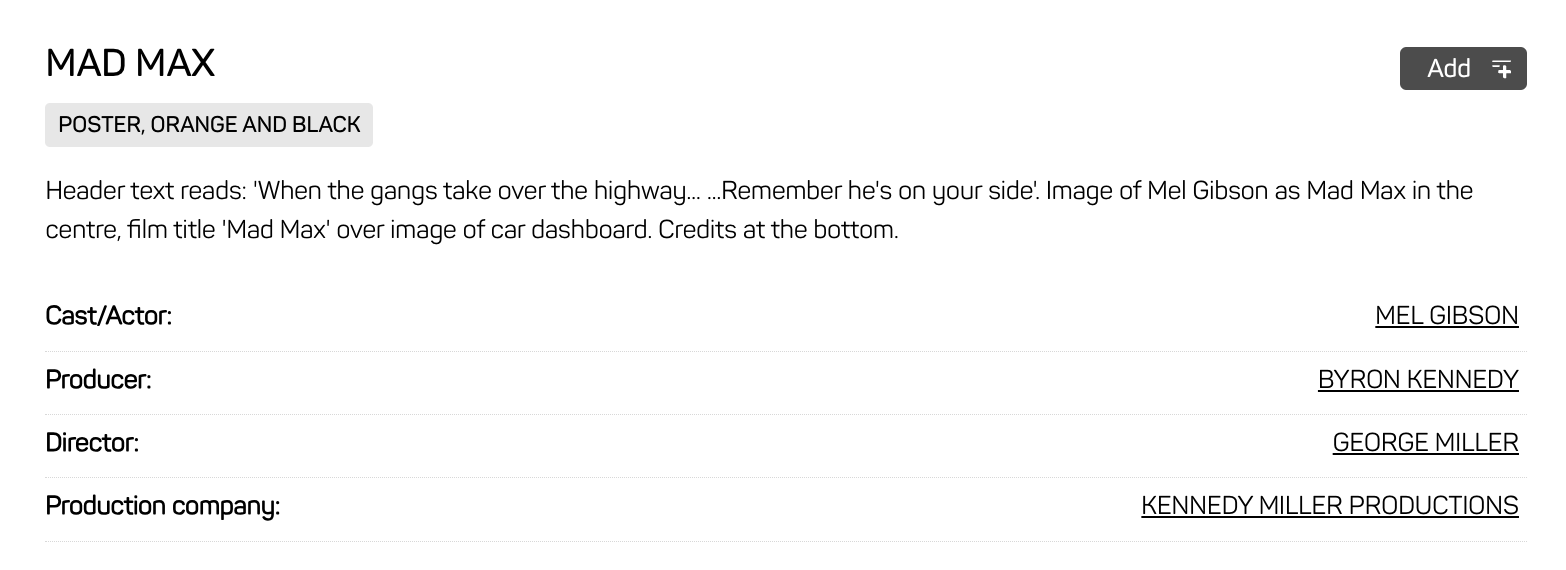
Task: Visit the Kennedy Miller Productions link
Action: (x=1329, y=506)
